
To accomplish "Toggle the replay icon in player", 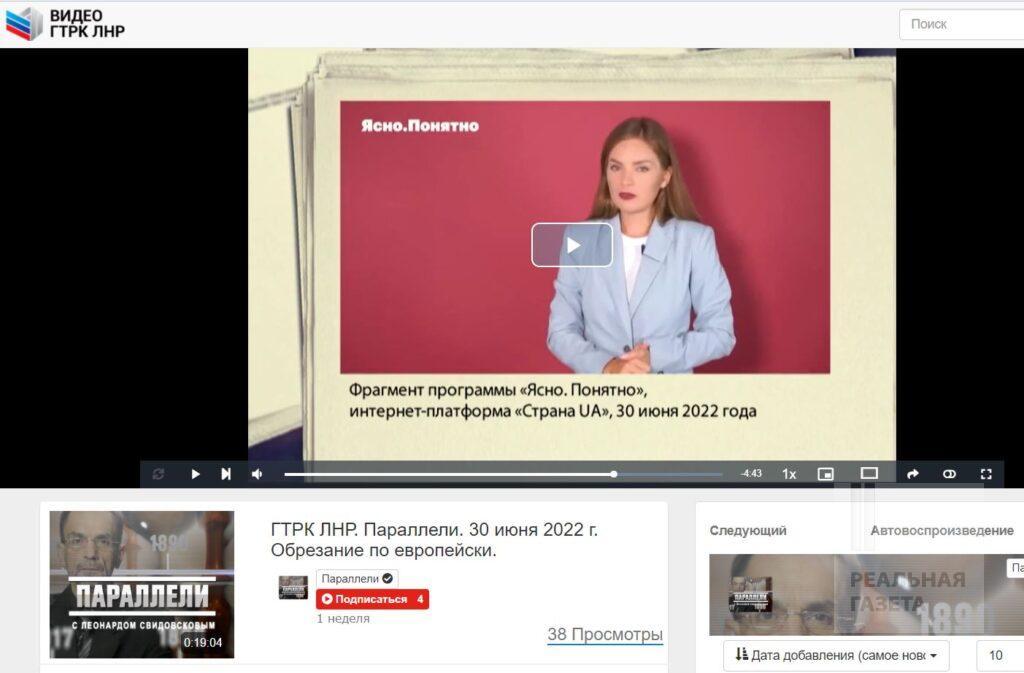I will click(x=158, y=474).
